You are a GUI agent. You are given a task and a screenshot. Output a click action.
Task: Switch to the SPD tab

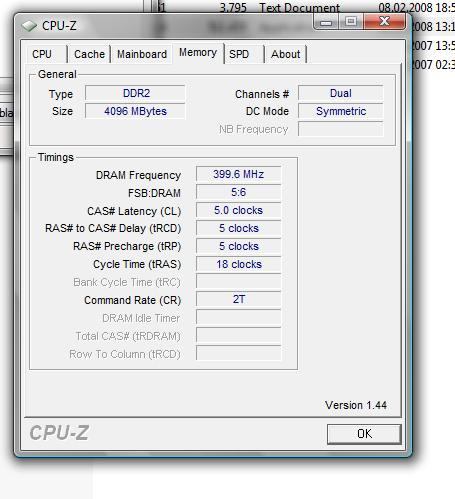click(x=239, y=54)
